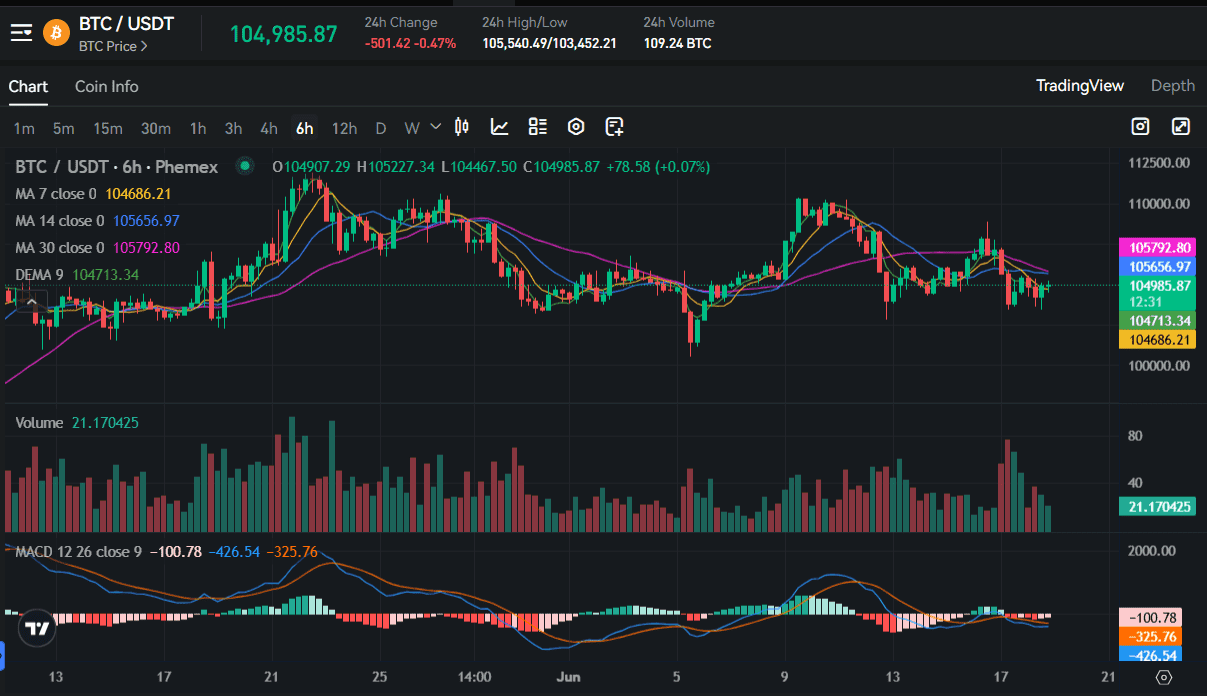The height and width of the screenshot is (696, 1207).
Task: Open the hamburger menu beside the BTC logo
Action: [20, 31]
